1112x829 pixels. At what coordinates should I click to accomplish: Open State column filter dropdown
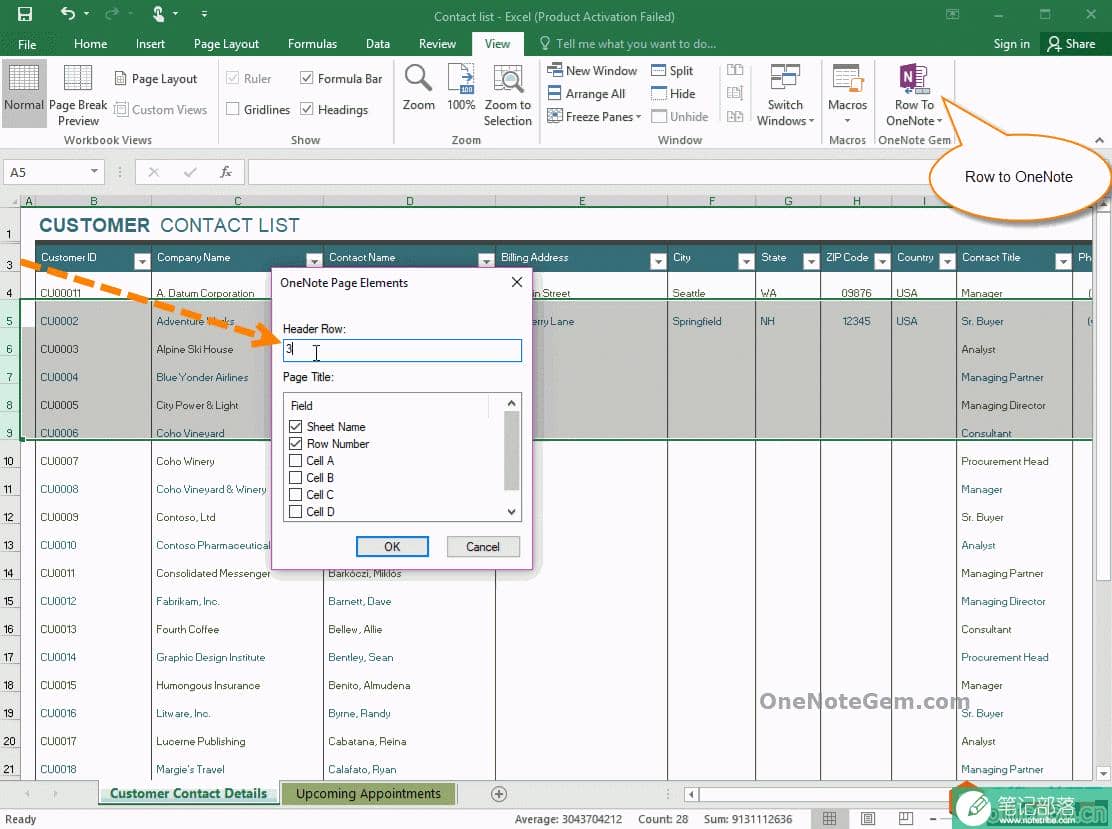811,262
